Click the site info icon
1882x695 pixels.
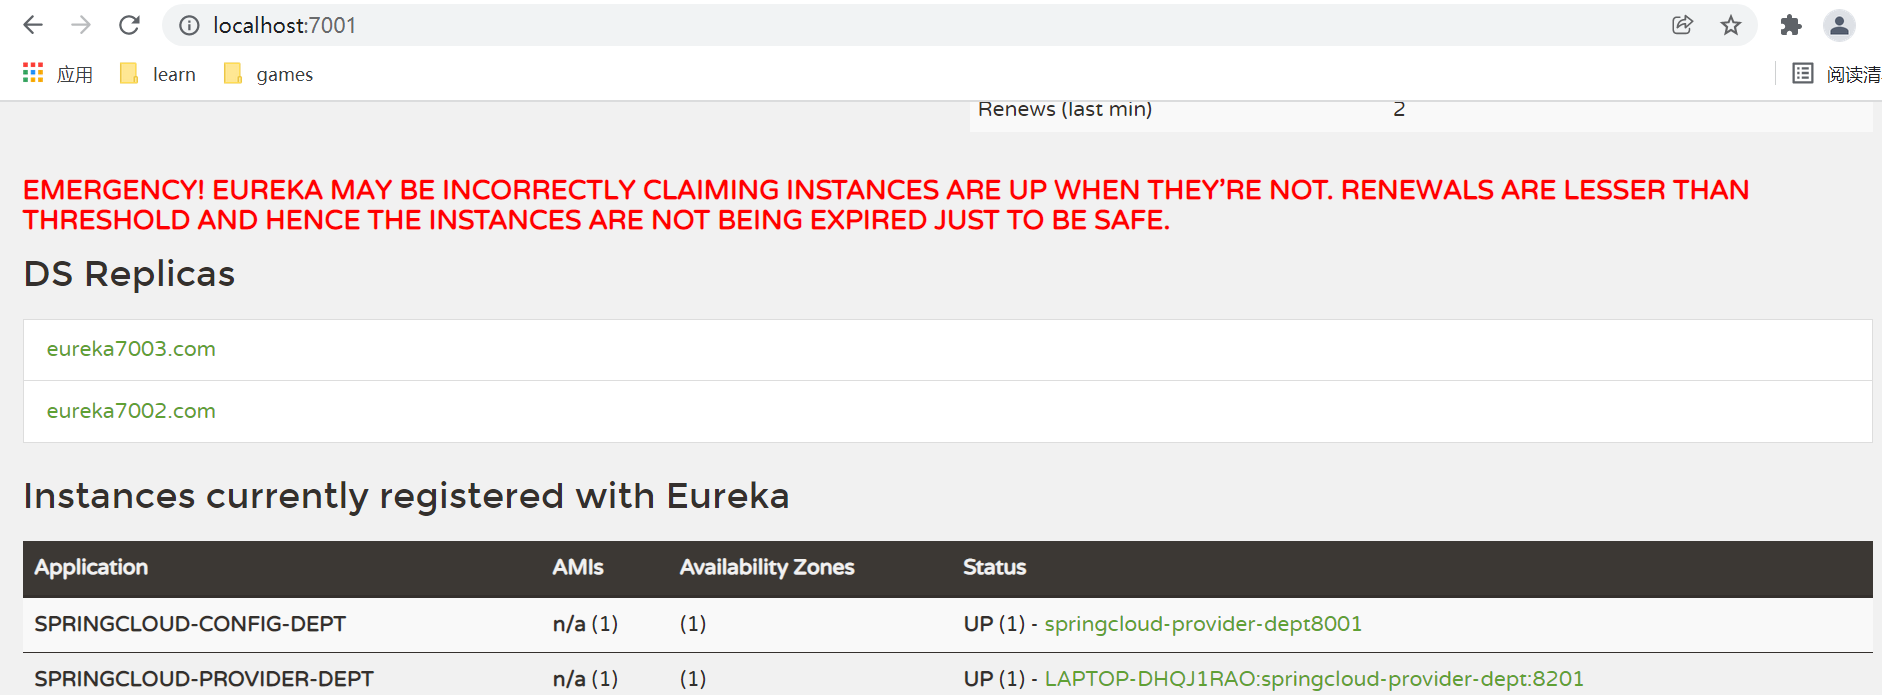[x=189, y=26]
